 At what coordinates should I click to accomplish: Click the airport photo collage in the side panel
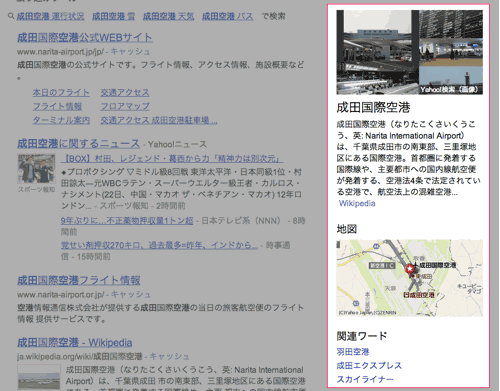[x=409, y=52]
